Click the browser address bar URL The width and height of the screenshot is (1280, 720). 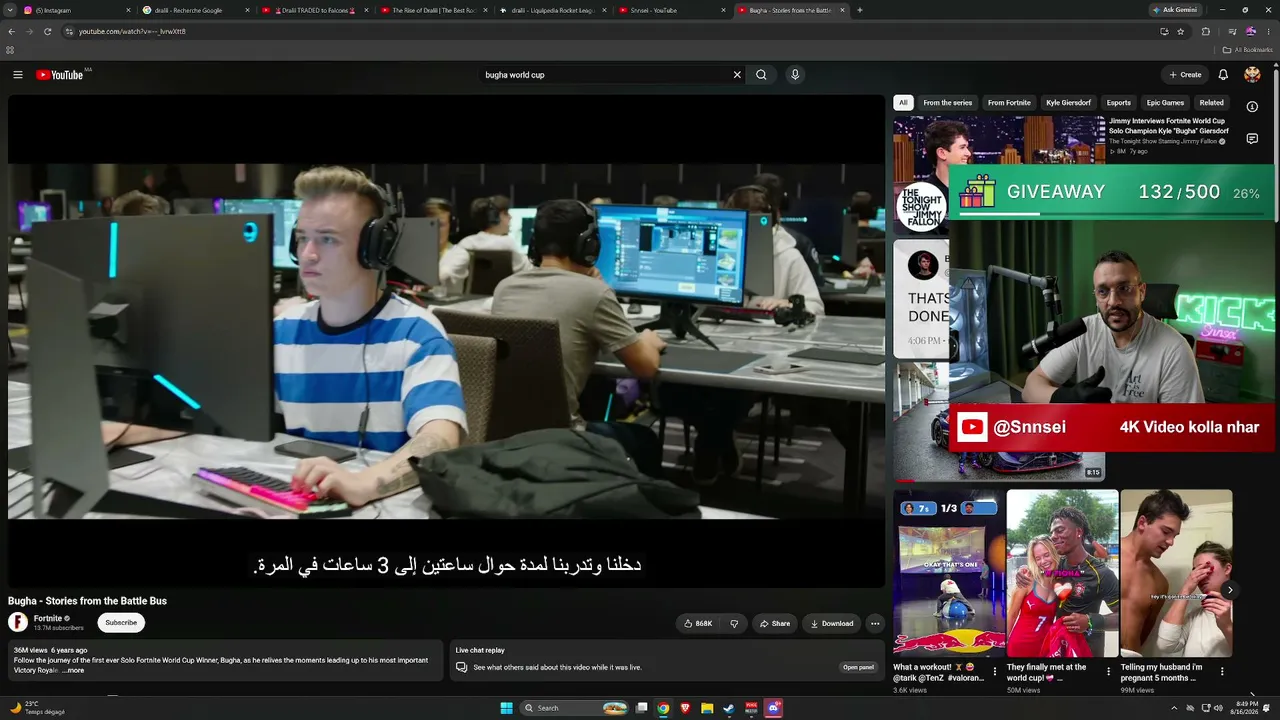pyautogui.click(x=132, y=31)
